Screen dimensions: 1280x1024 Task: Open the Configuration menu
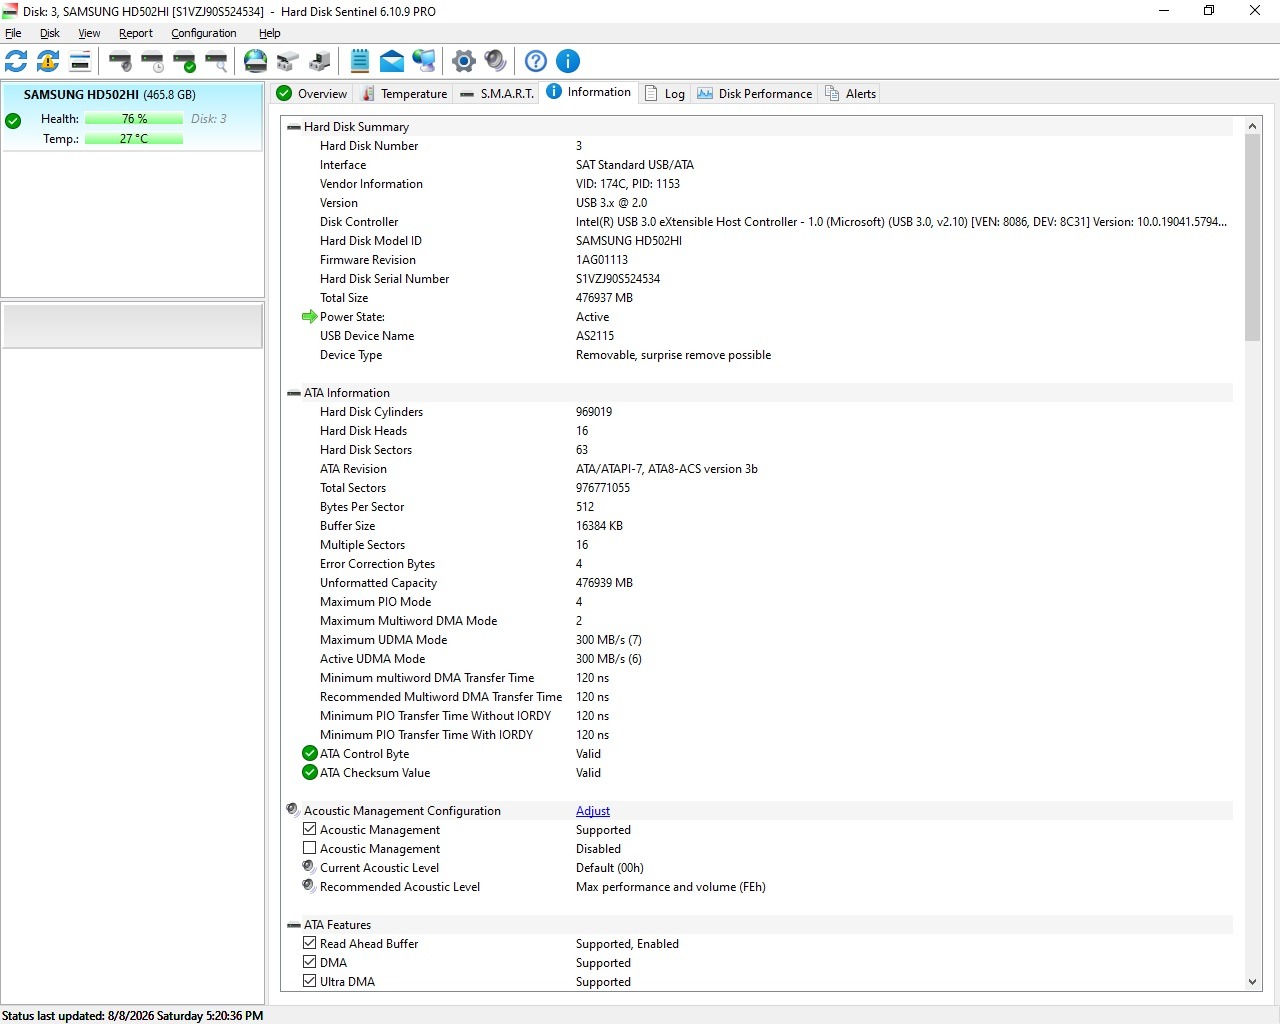[204, 33]
